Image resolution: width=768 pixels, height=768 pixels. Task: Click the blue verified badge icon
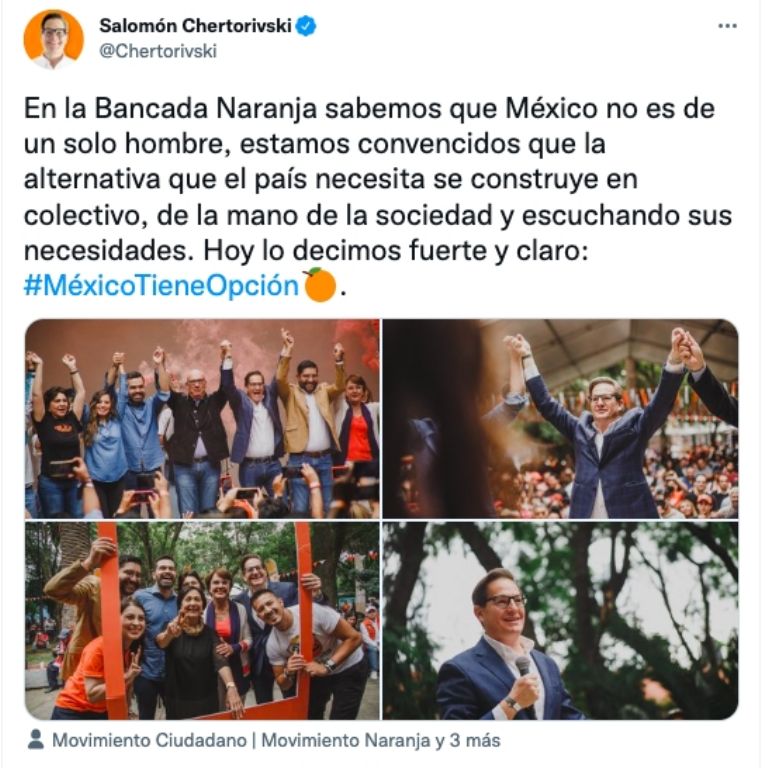[x=305, y=26]
